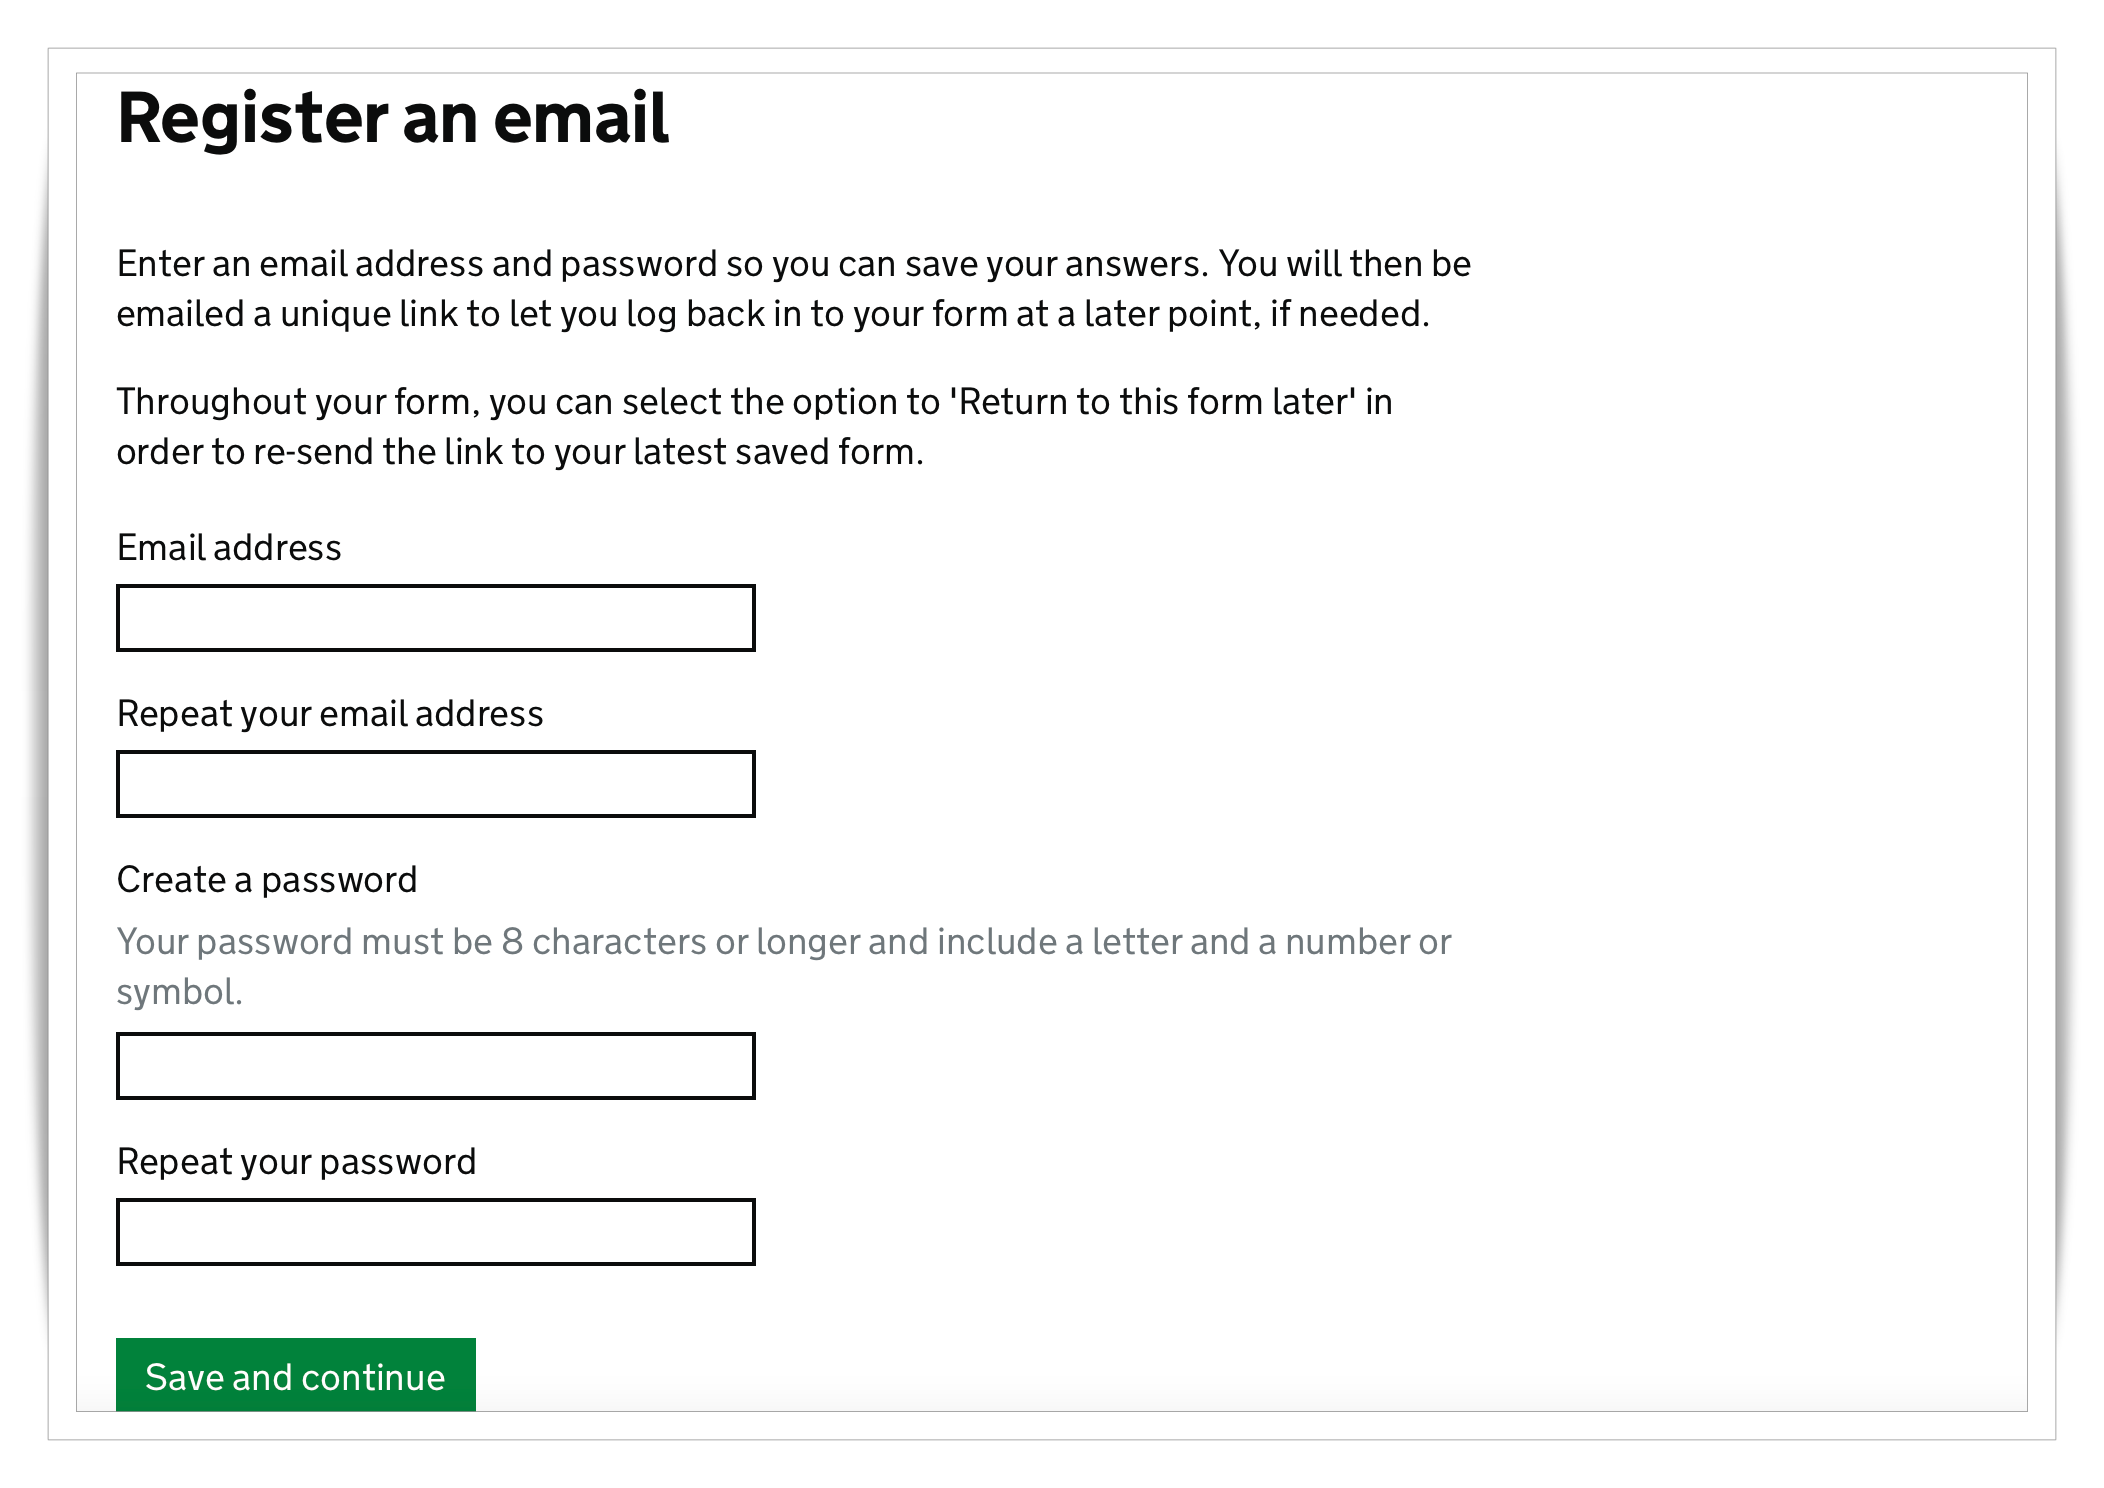This screenshot has height=1488, width=2104.
Task: Click the Repeat your password label
Action: click(x=297, y=1162)
